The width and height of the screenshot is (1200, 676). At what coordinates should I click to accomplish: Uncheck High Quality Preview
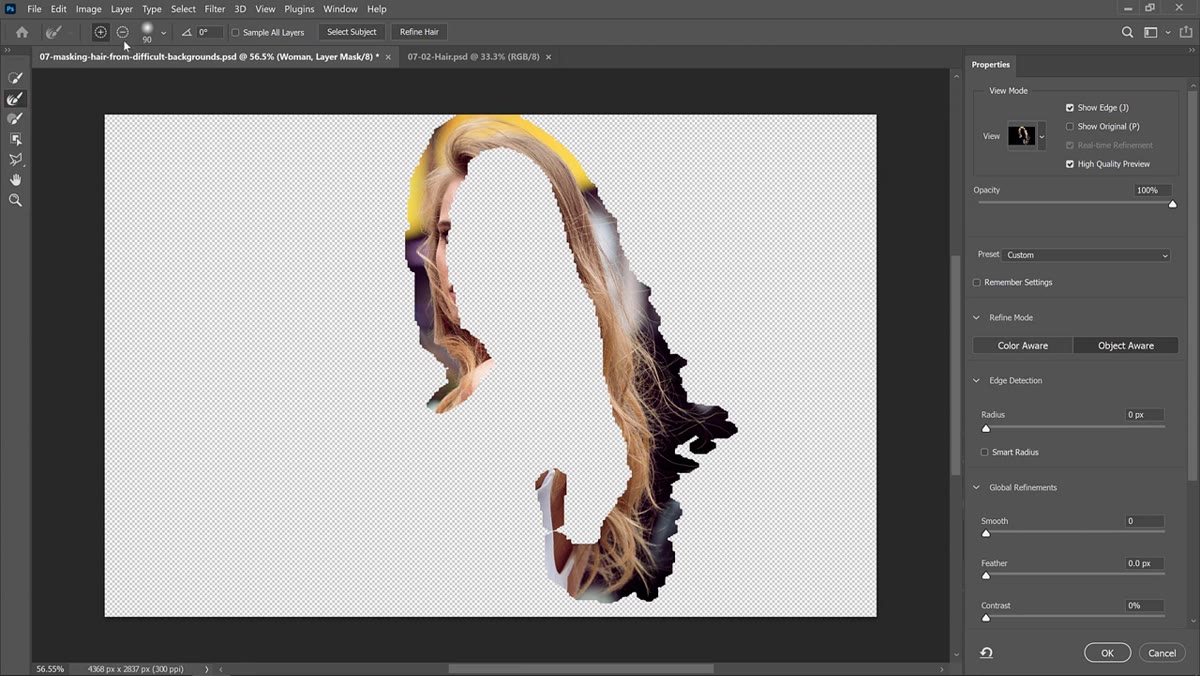point(1070,164)
